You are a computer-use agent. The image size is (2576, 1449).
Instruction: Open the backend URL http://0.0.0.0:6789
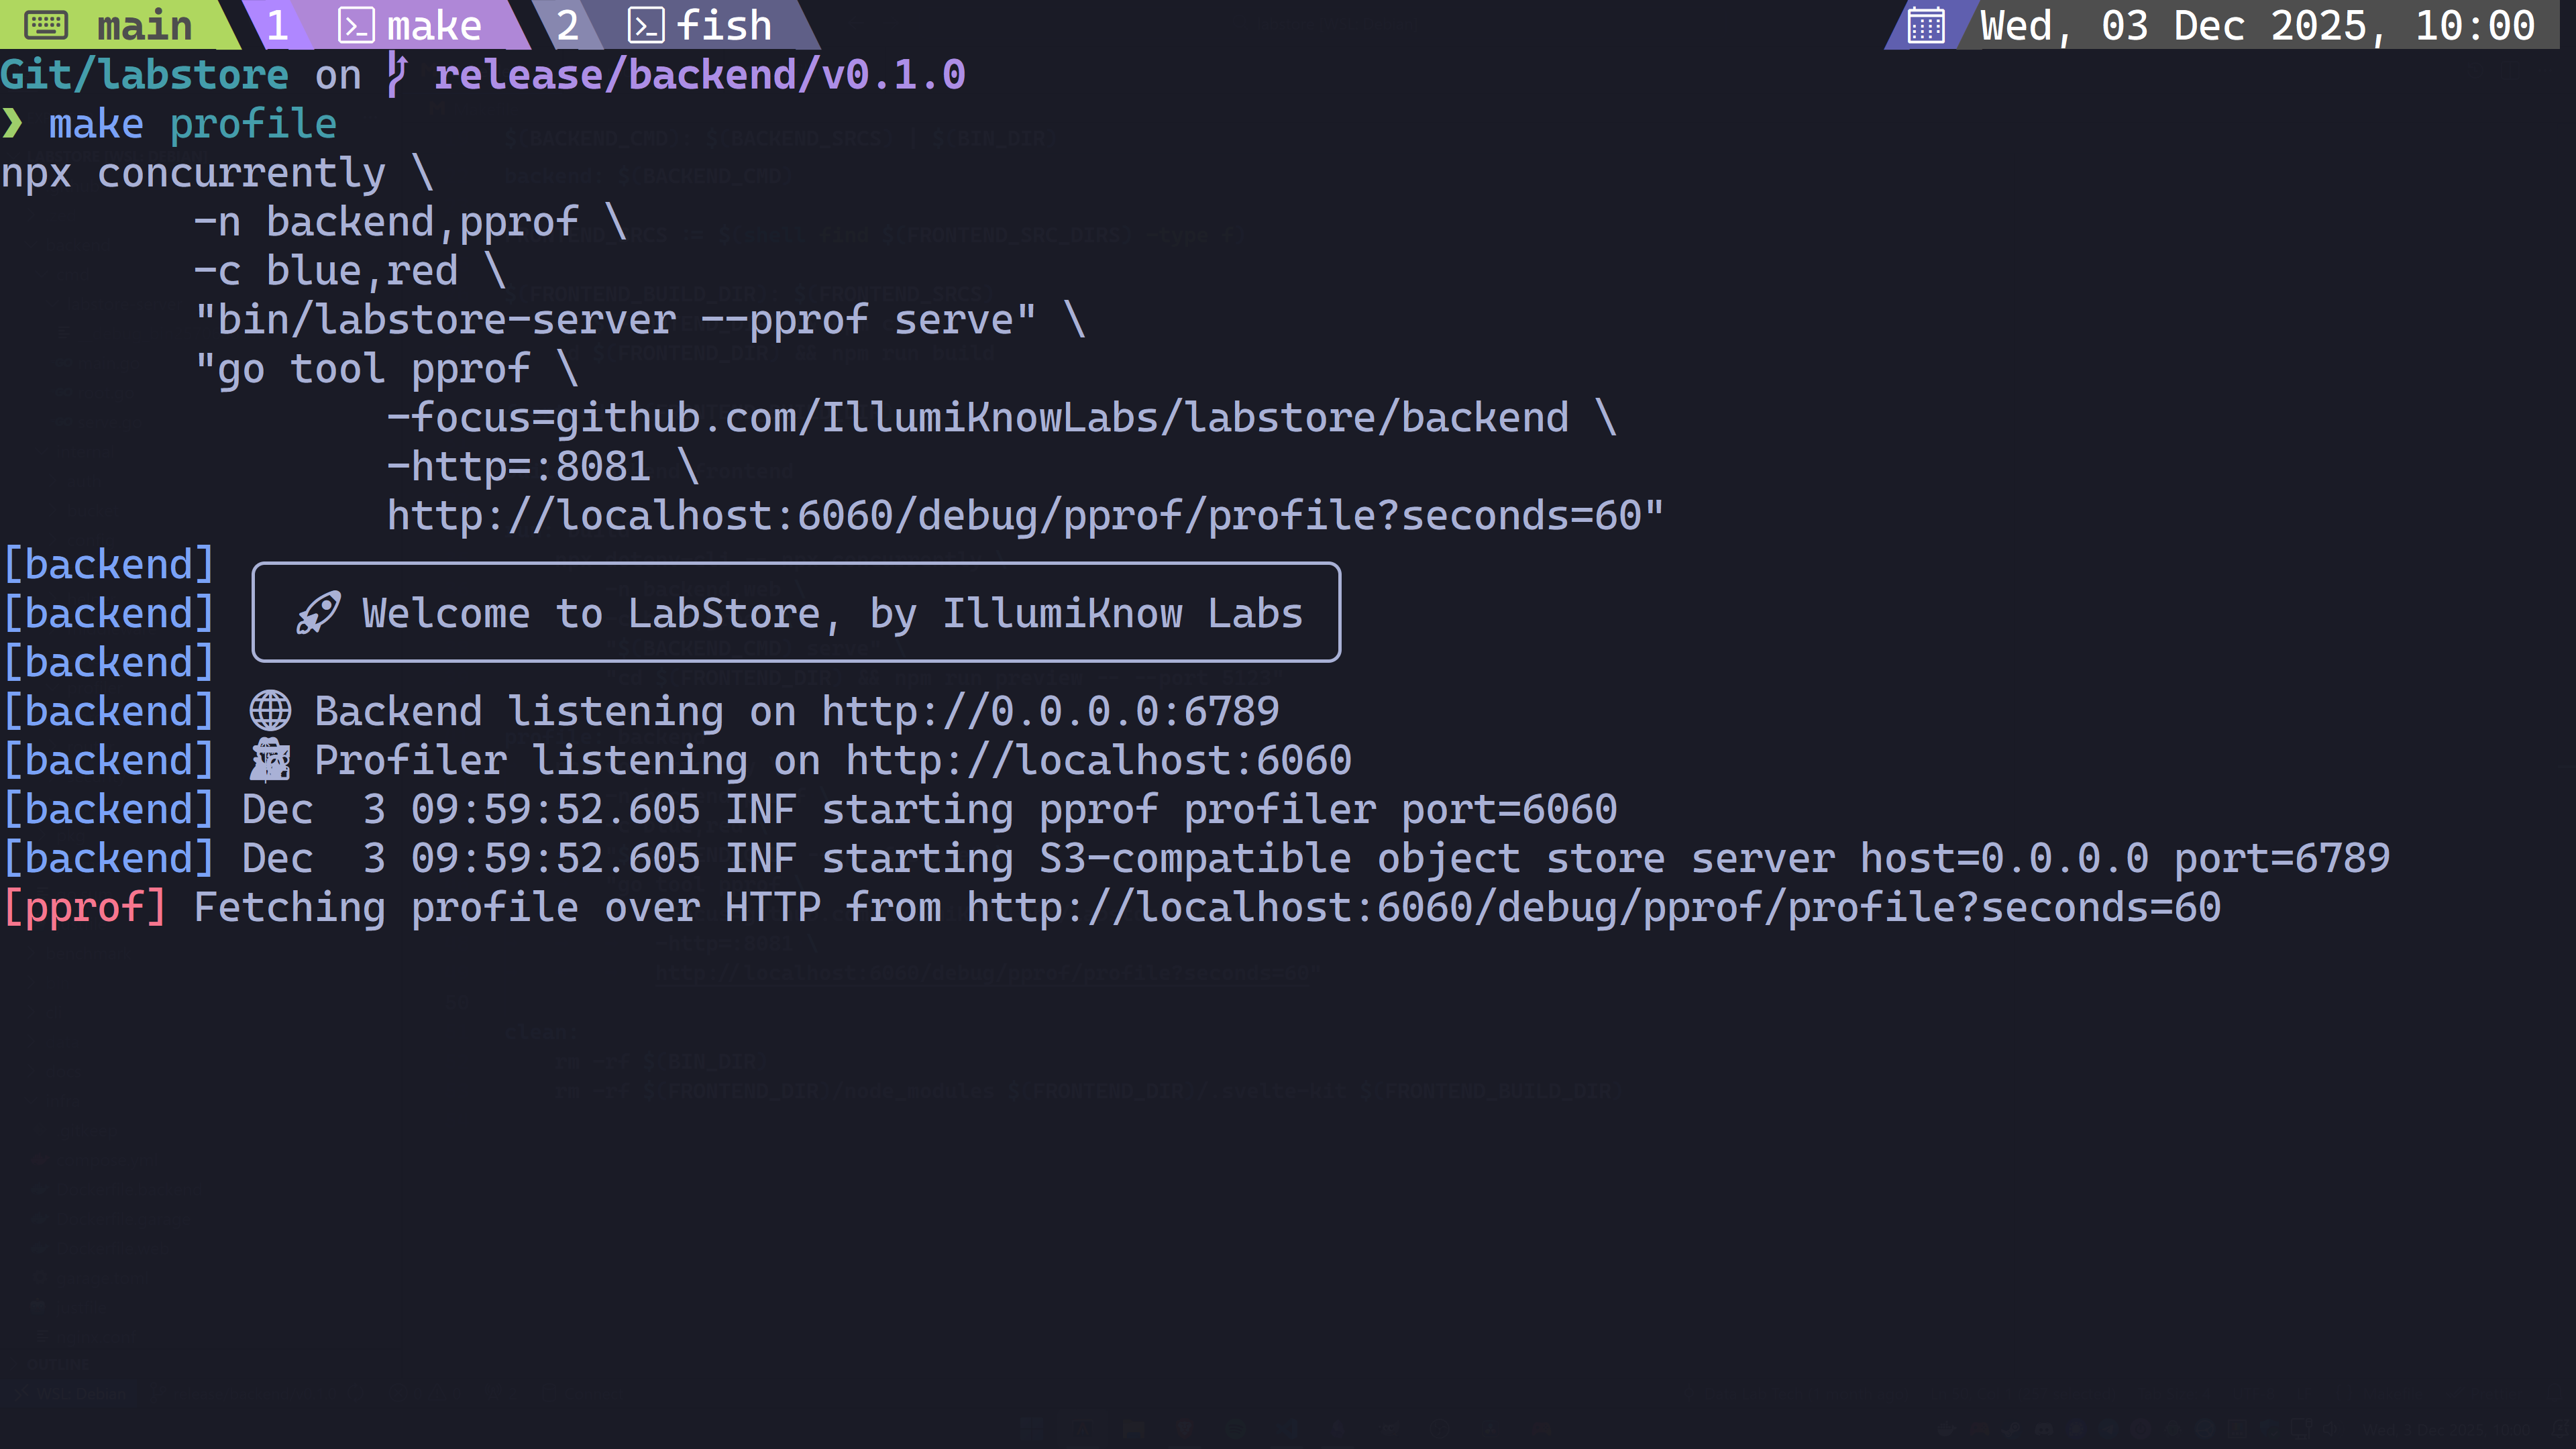pyautogui.click(x=1050, y=711)
